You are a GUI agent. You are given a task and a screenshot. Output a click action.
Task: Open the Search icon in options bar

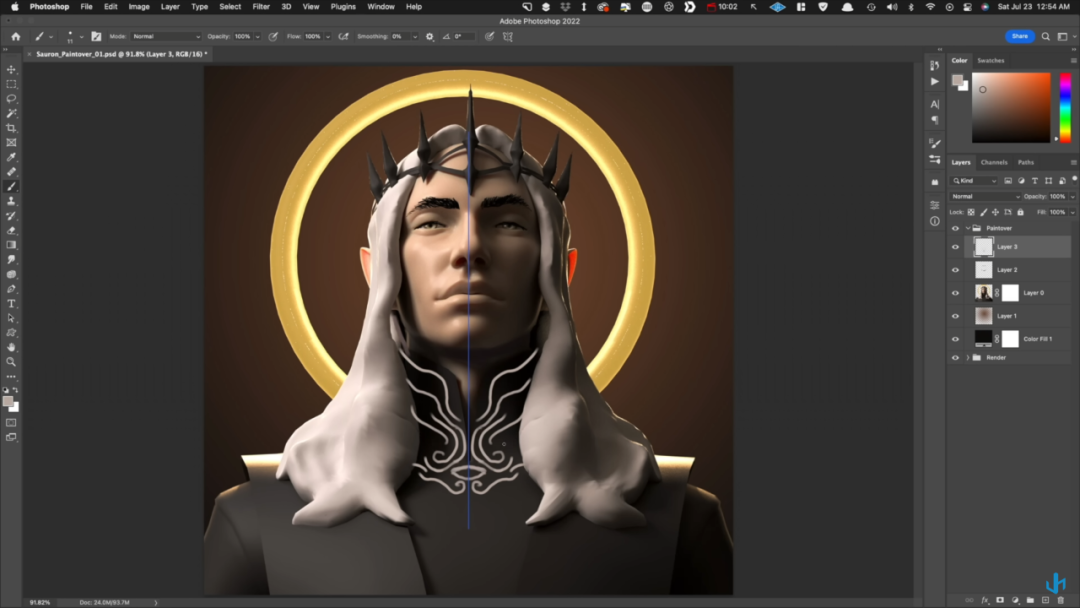coord(1046,36)
